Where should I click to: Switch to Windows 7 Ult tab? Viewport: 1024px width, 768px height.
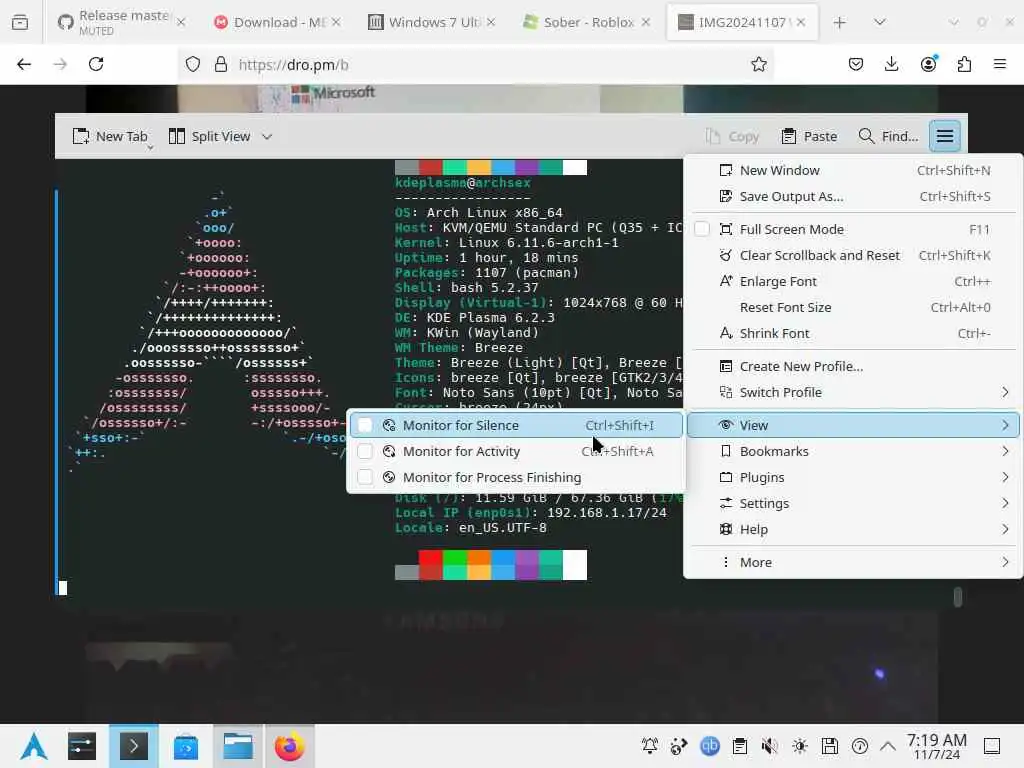[432, 22]
